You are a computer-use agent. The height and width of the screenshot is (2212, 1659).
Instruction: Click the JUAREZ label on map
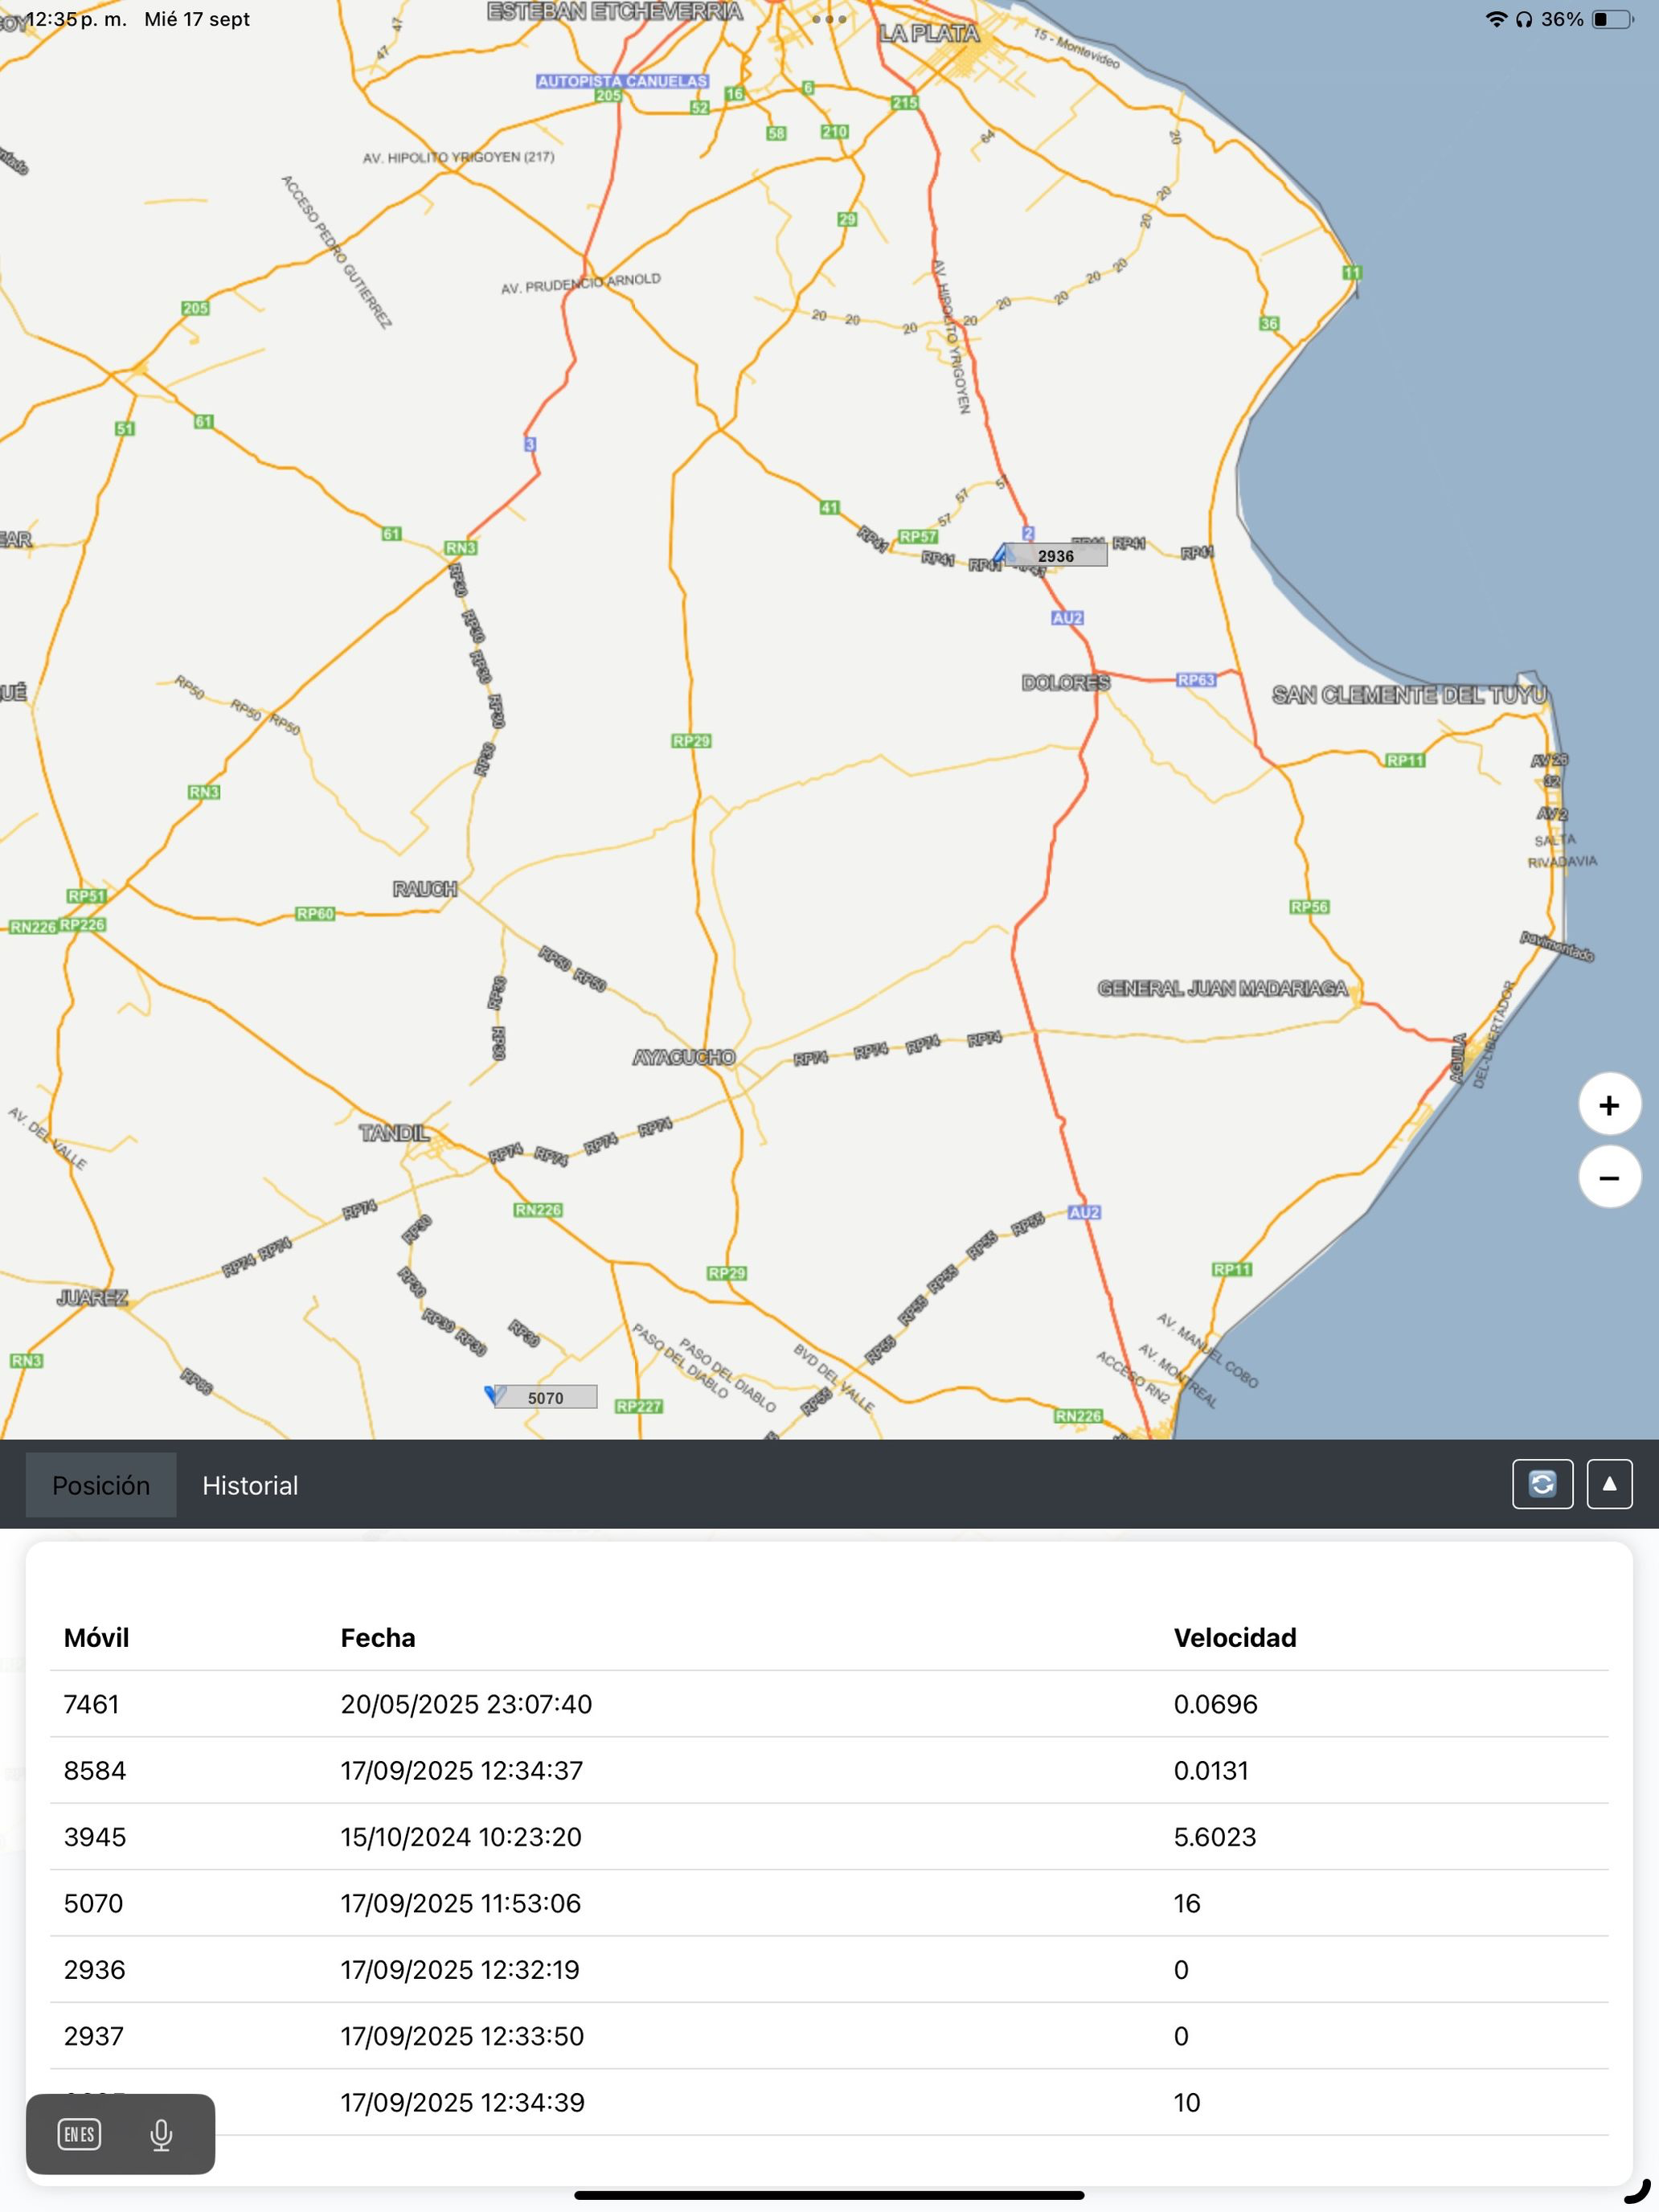(92, 1298)
